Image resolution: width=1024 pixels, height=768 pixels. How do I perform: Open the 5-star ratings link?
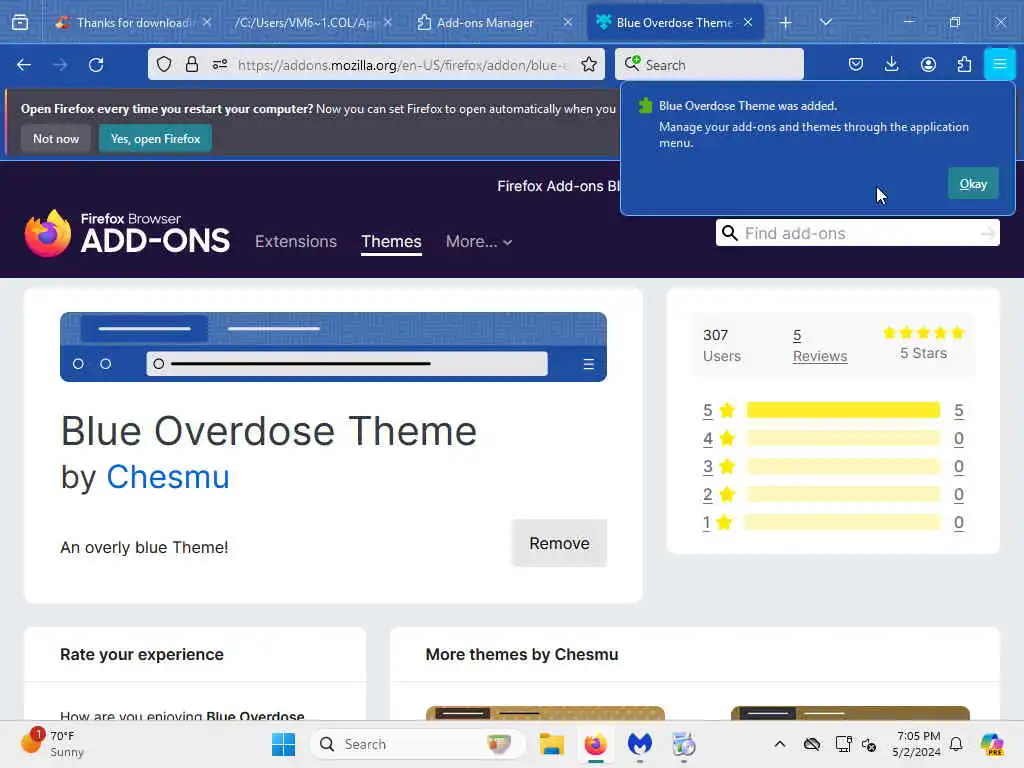pos(708,410)
